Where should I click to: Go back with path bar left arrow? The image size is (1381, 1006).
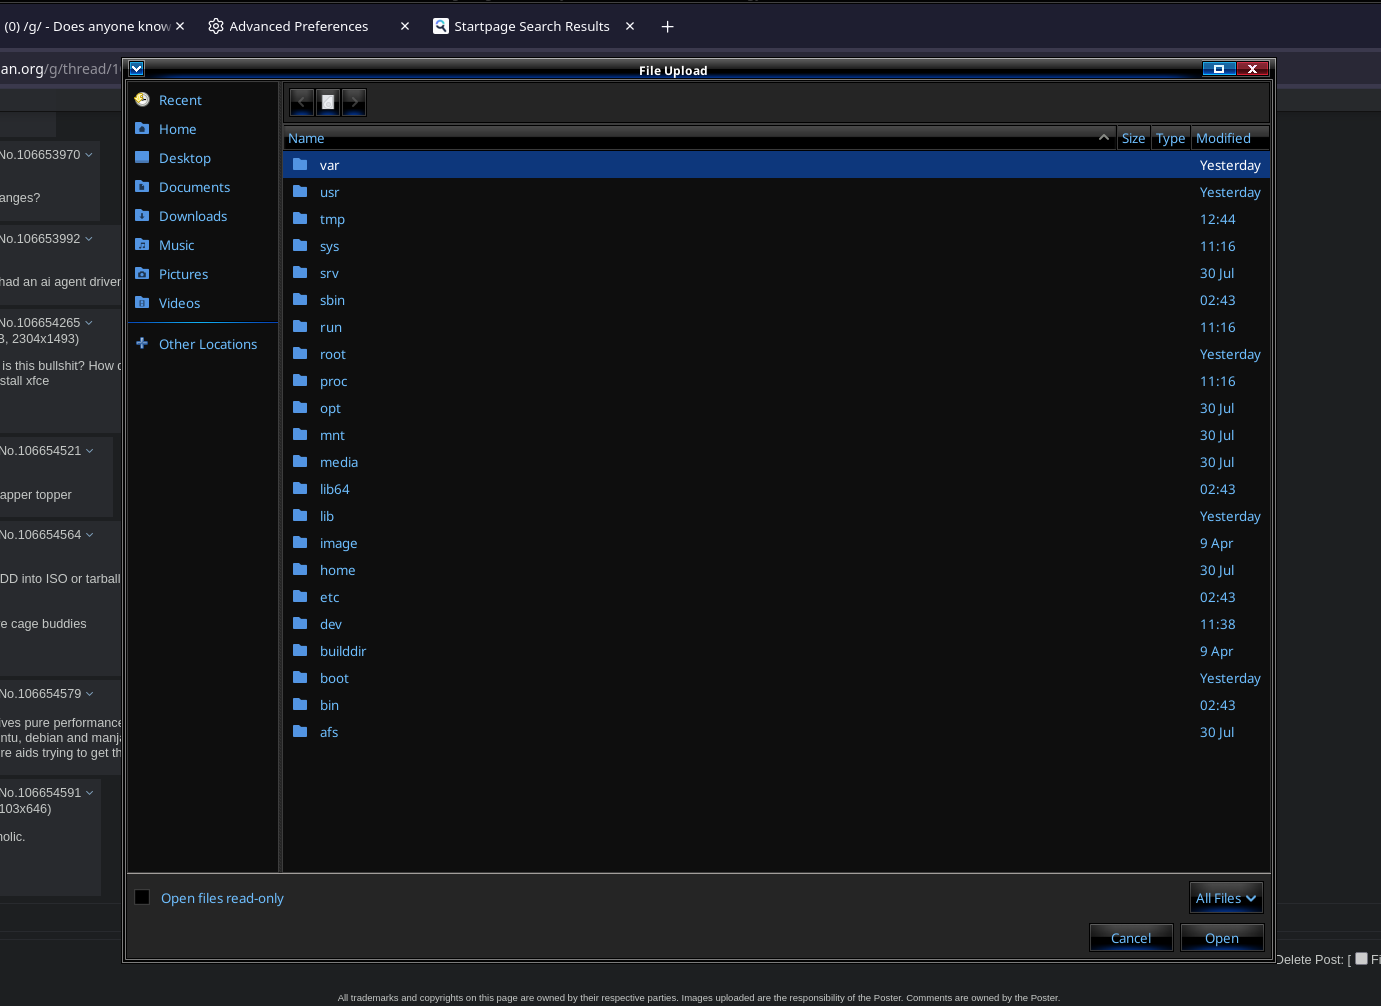(x=302, y=102)
